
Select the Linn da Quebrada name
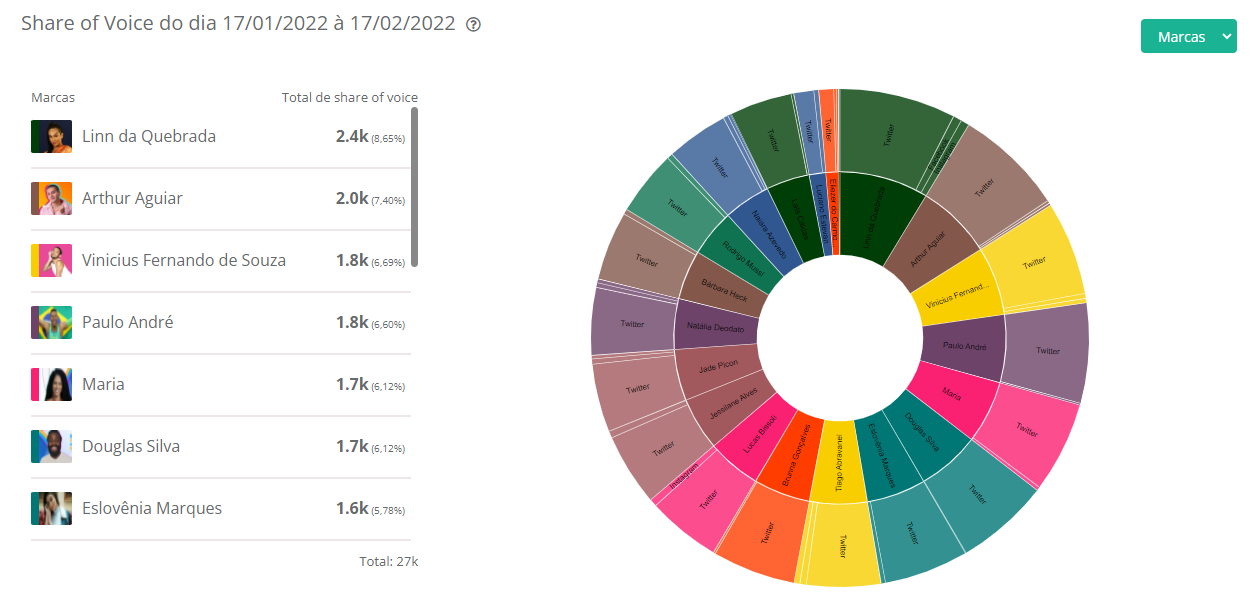click(149, 137)
